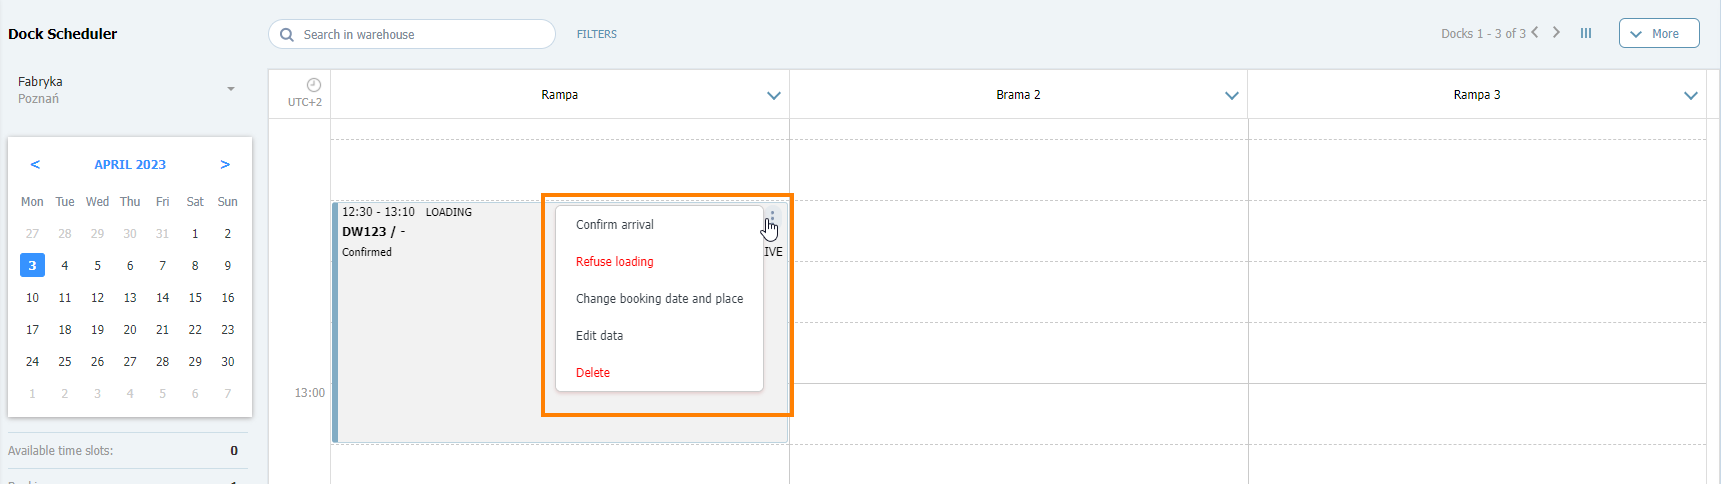Expand the Brama 2 dock dropdown
This screenshot has width=1721, height=484.
1231,95
